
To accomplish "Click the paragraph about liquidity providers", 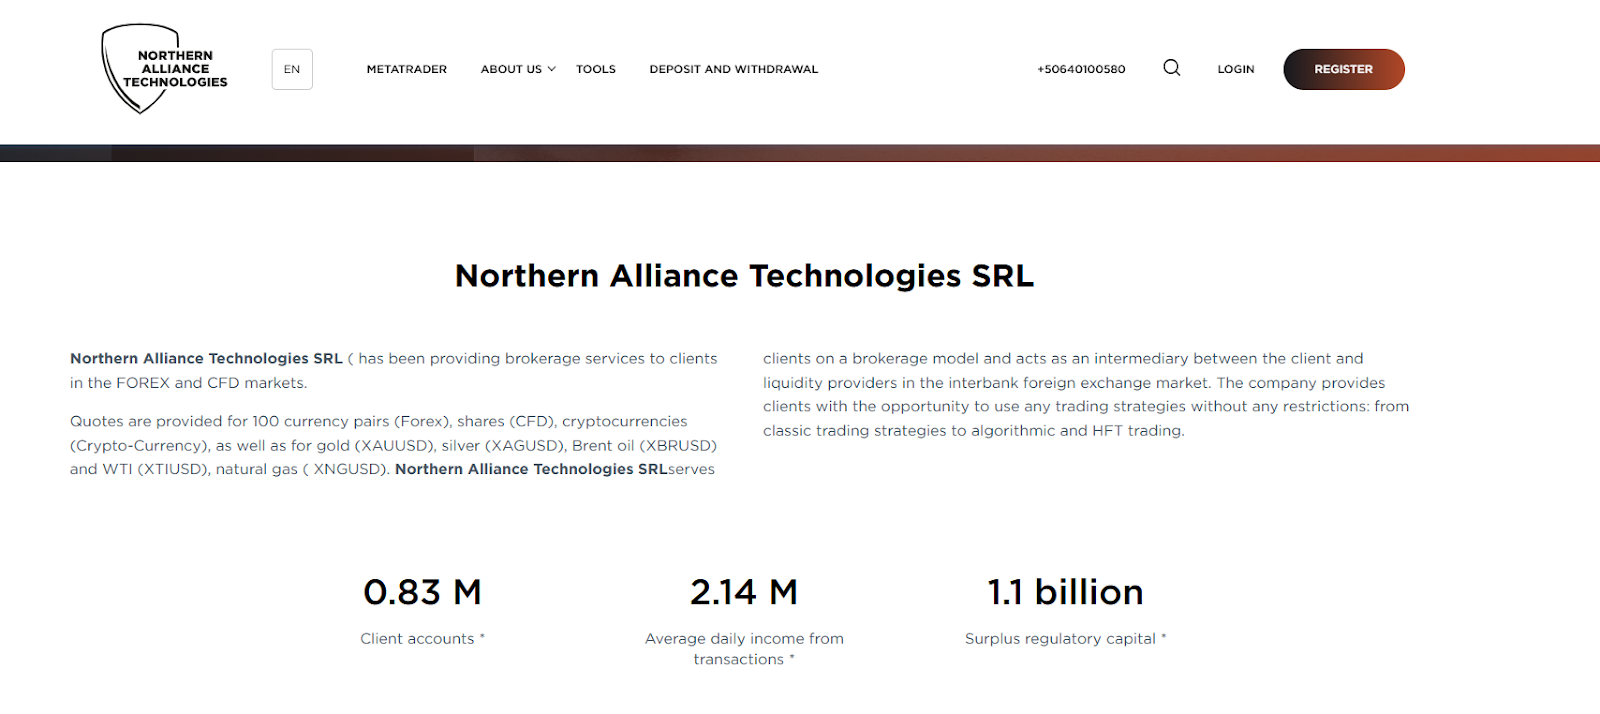I will [x=1086, y=394].
